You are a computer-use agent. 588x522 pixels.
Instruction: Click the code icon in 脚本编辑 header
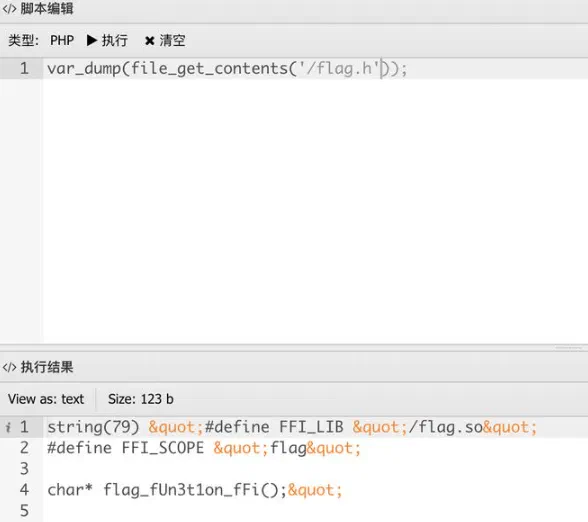point(9,9)
